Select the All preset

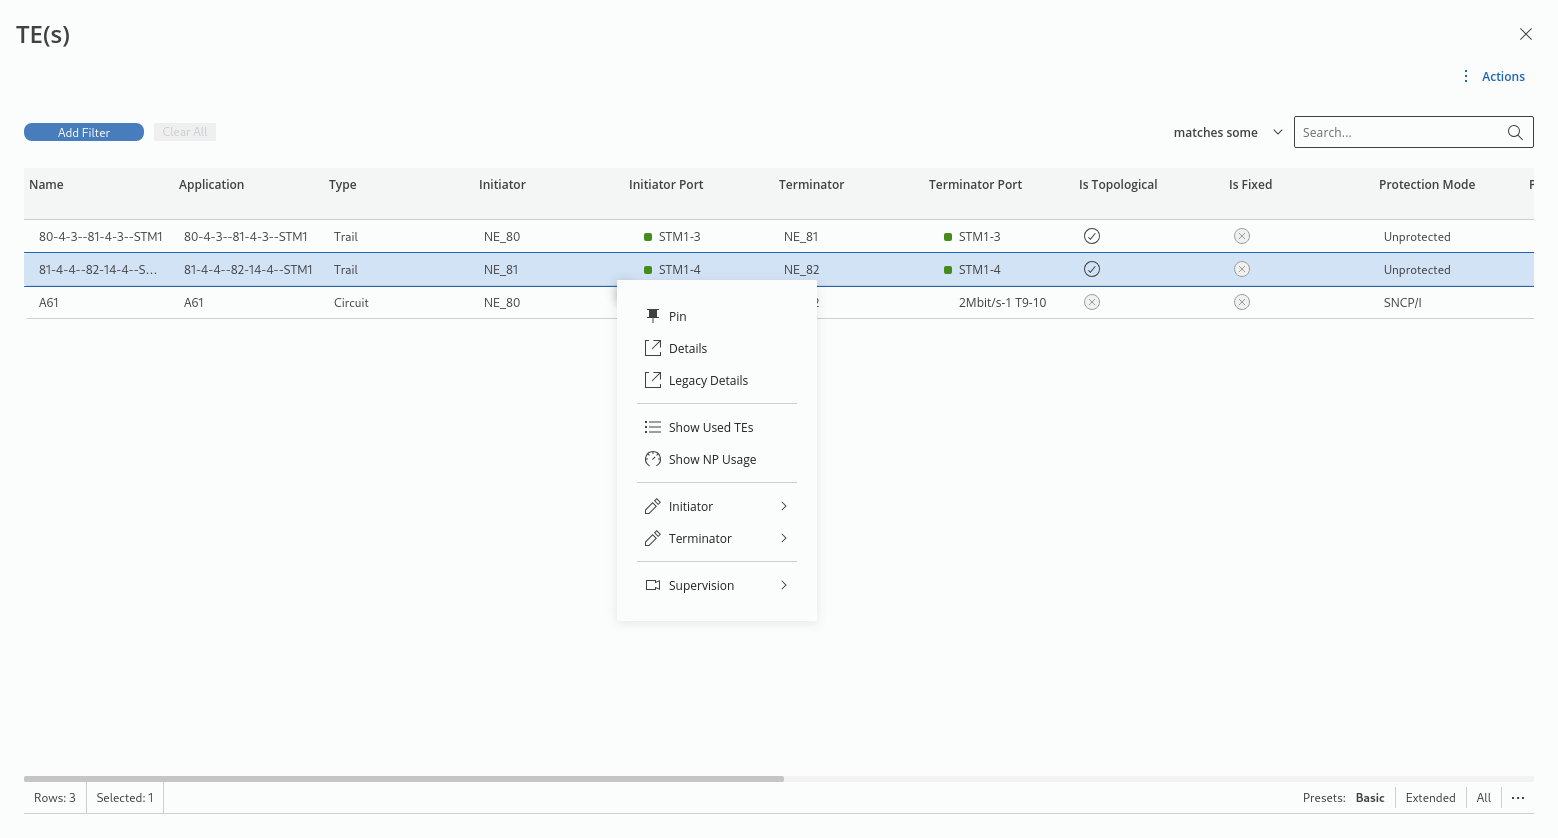[x=1483, y=798]
